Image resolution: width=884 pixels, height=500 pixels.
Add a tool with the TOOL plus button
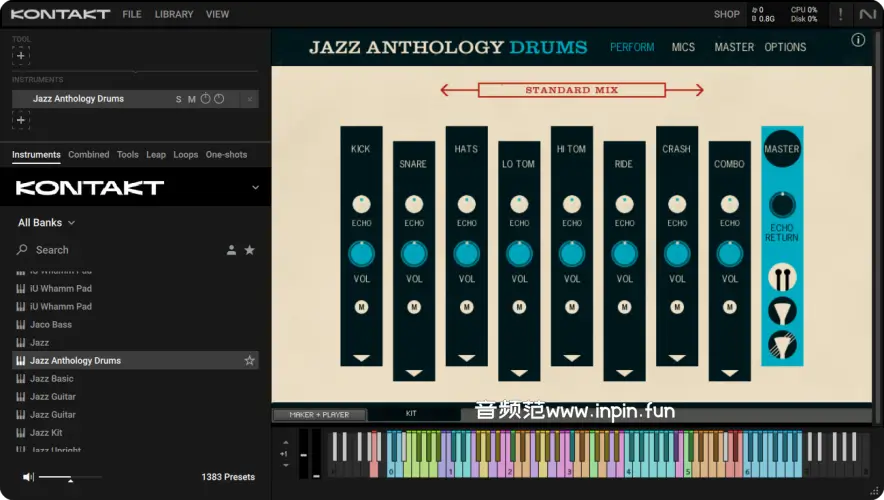(20, 56)
